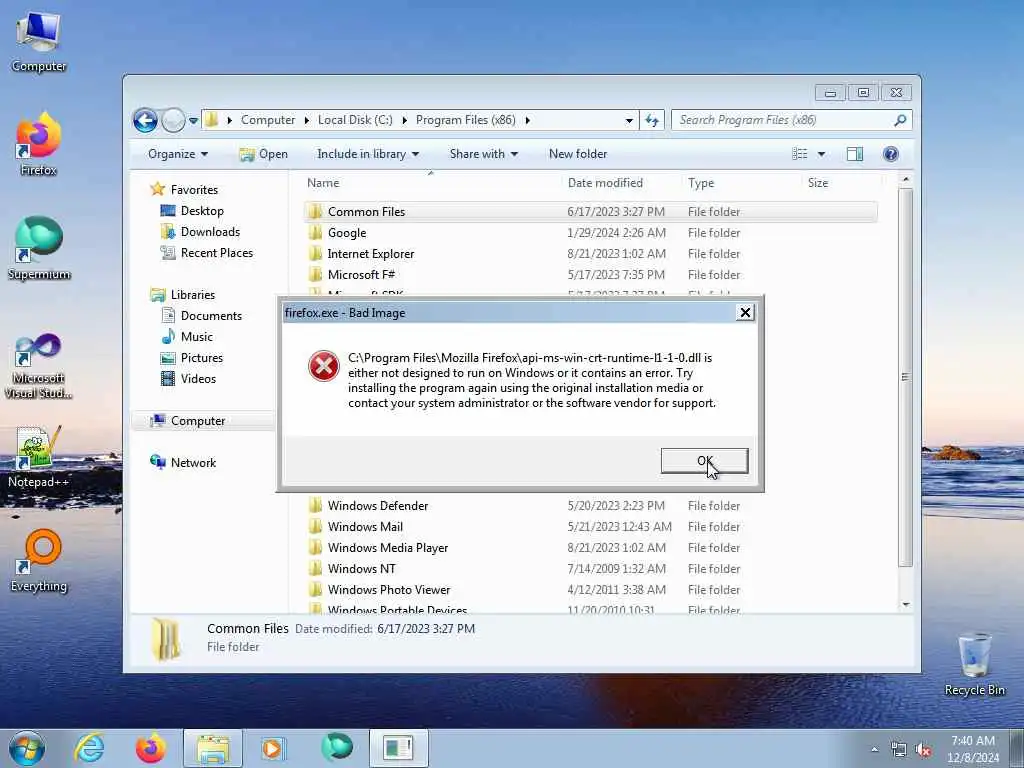Screen dimensions: 1024x768
Task: Click Local Disk (C:) in the address bar
Action: click(355, 120)
